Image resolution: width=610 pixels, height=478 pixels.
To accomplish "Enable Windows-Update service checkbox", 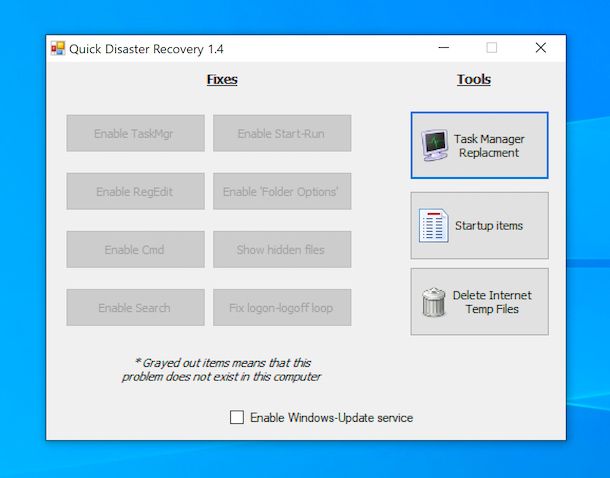I will click(237, 417).
